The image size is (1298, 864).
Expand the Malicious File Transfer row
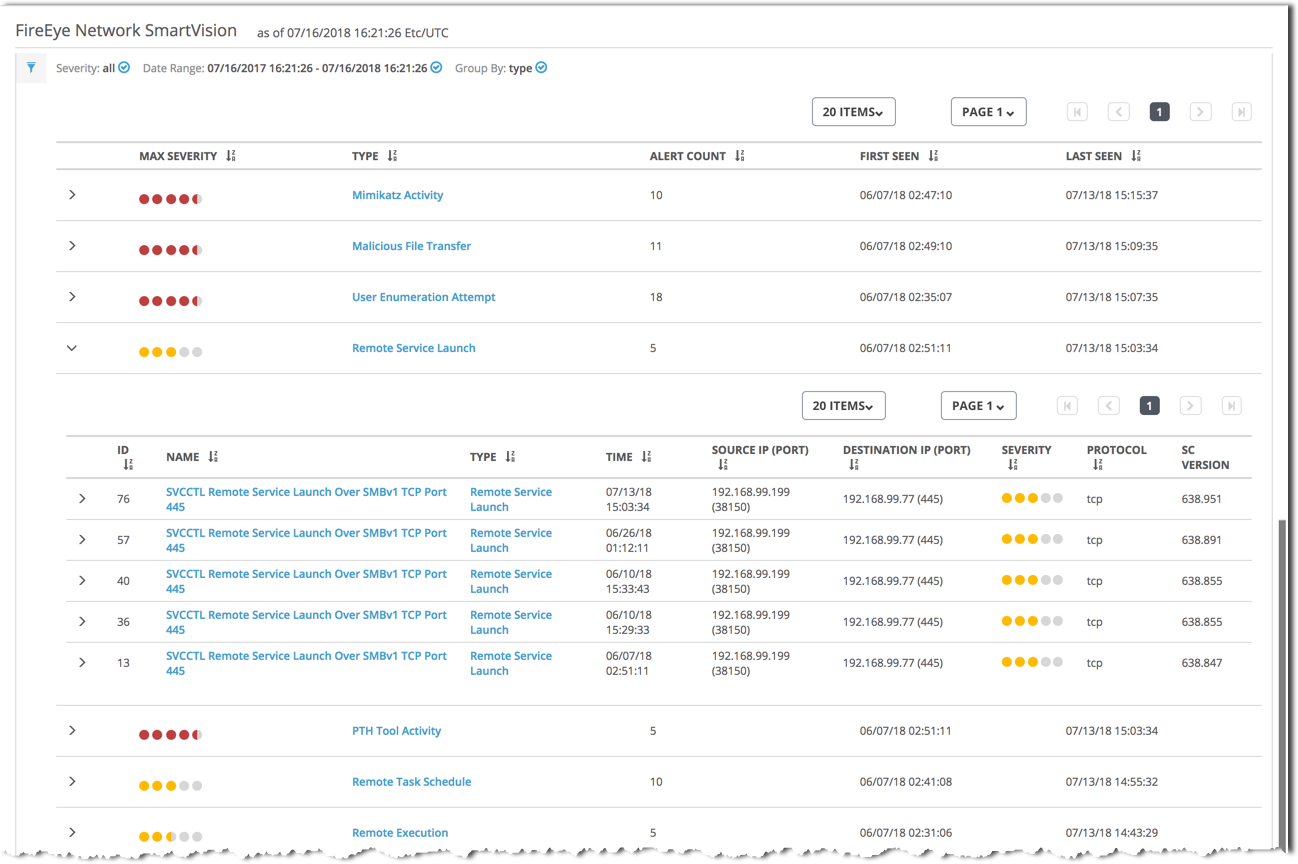coord(72,246)
